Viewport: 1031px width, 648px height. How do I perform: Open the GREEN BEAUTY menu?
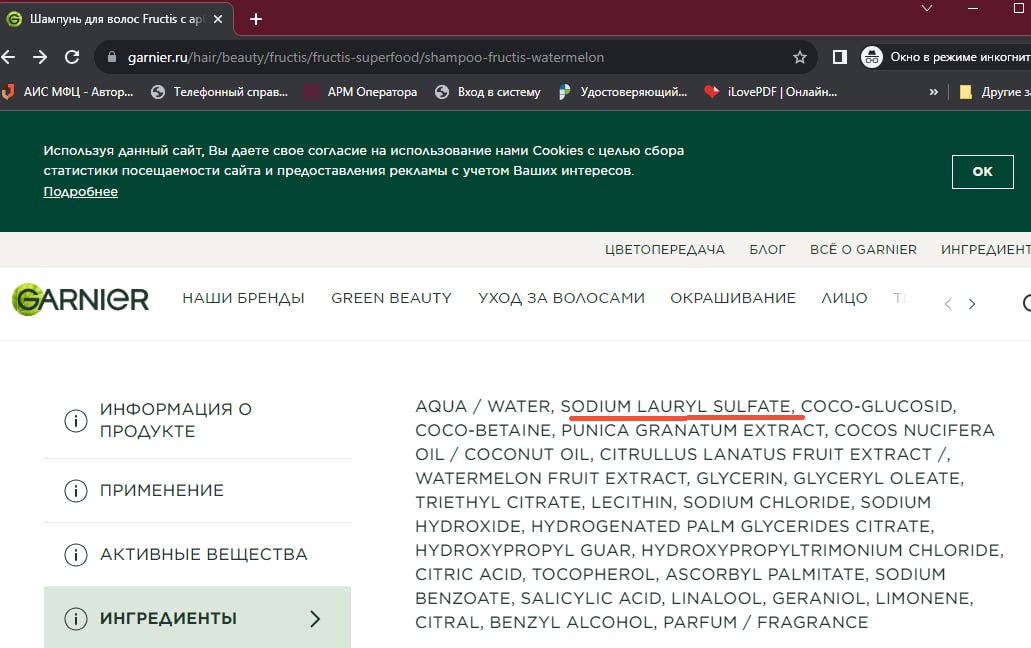391,298
